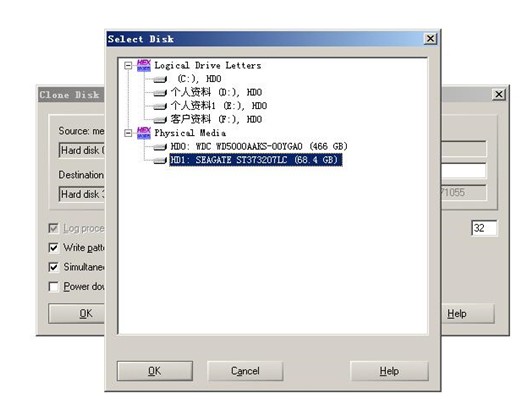Open Help in the Select Disk dialog
This screenshot has height=404, width=529.
coord(389,371)
